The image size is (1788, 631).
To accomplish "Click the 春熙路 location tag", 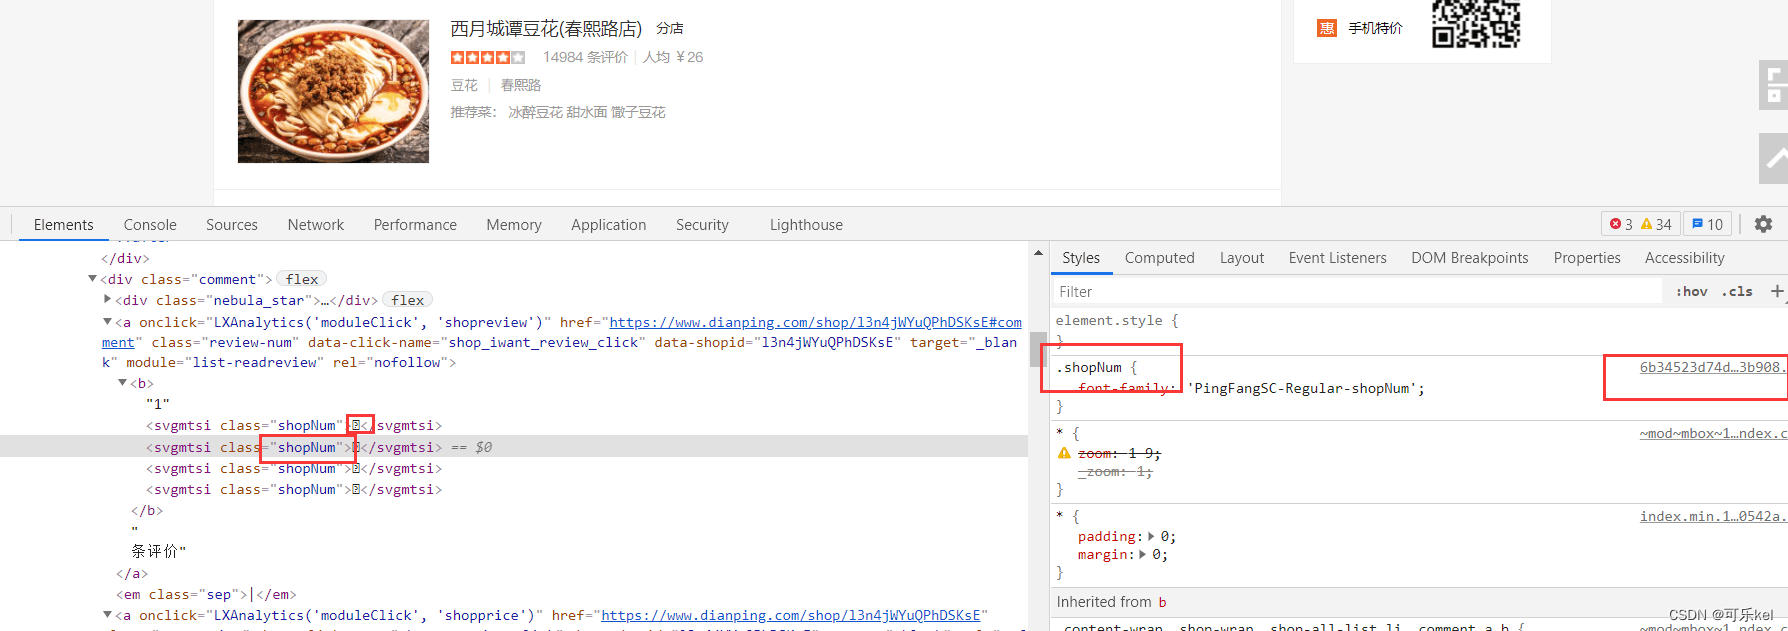I will 521,85.
